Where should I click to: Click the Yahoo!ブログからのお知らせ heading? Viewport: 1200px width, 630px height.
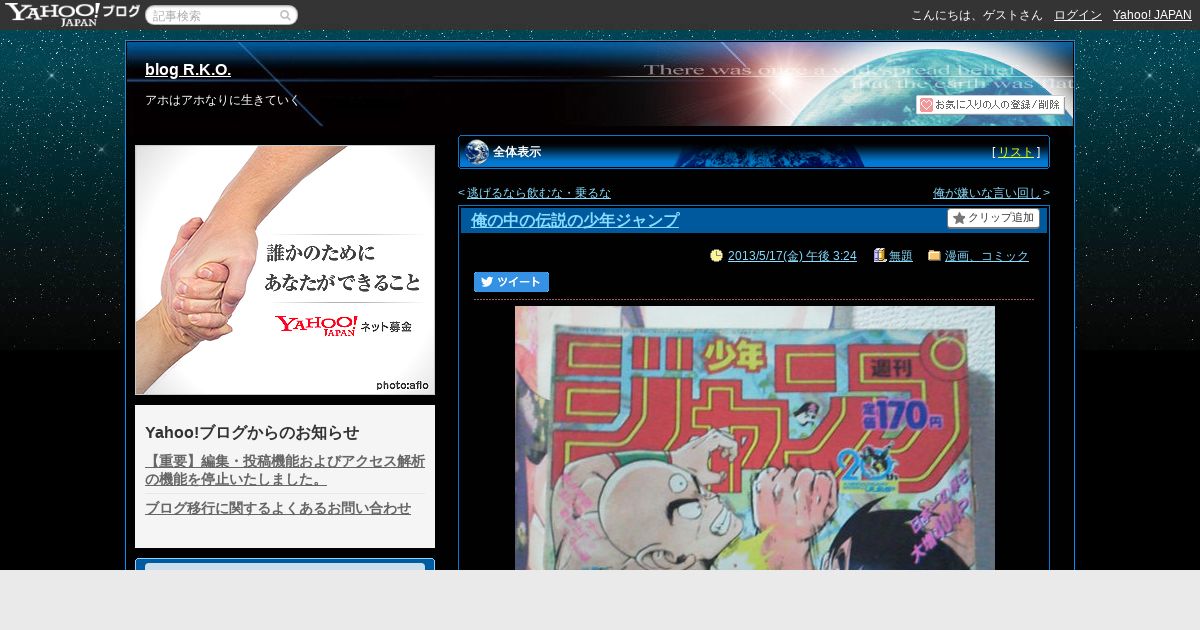[252, 432]
